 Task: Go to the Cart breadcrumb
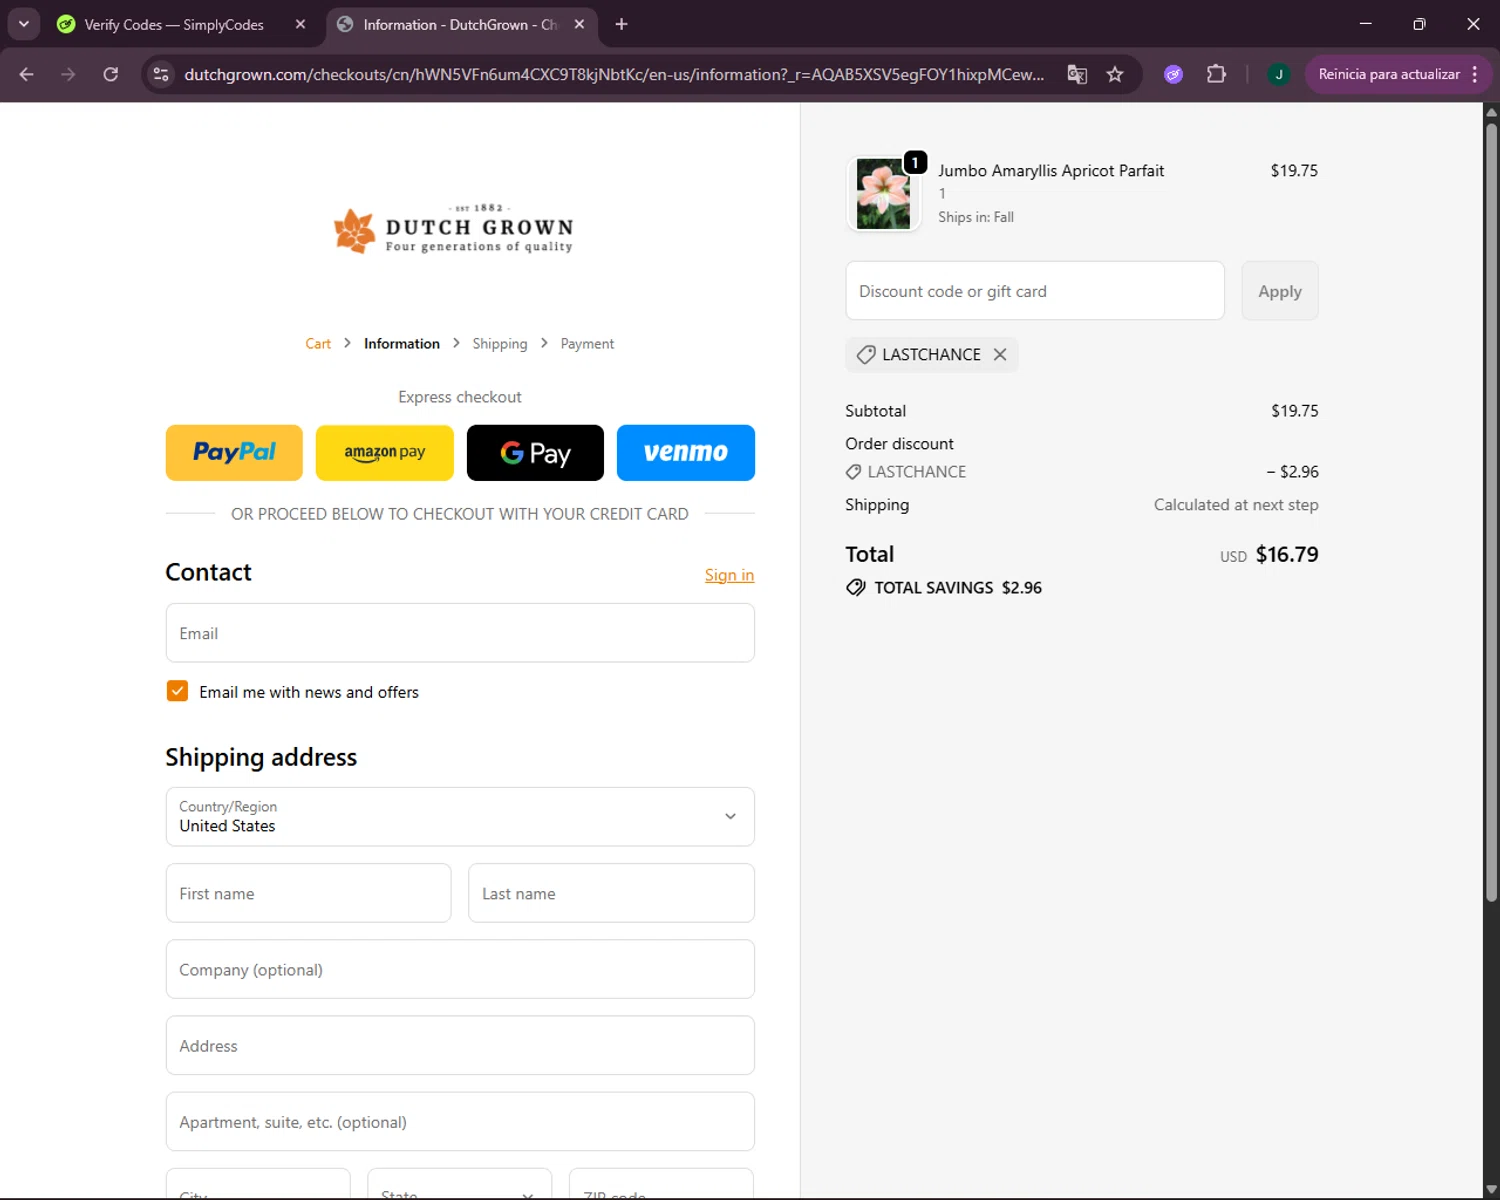pyautogui.click(x=318, y=343)
